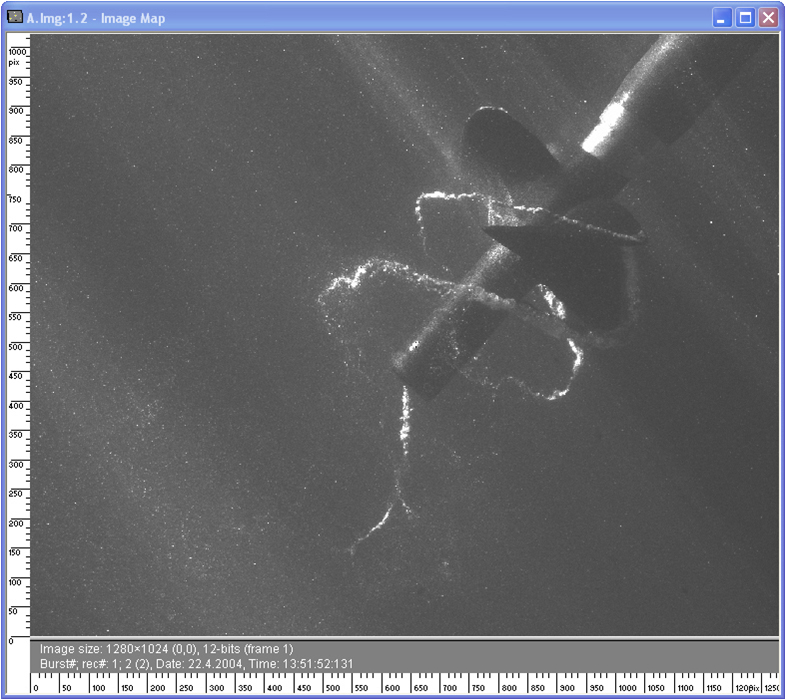The image size is (786, 700).
Task: Click the 'Burst#; rec#: 1; 2 (2)' status line
Action: tap(196, 664)
